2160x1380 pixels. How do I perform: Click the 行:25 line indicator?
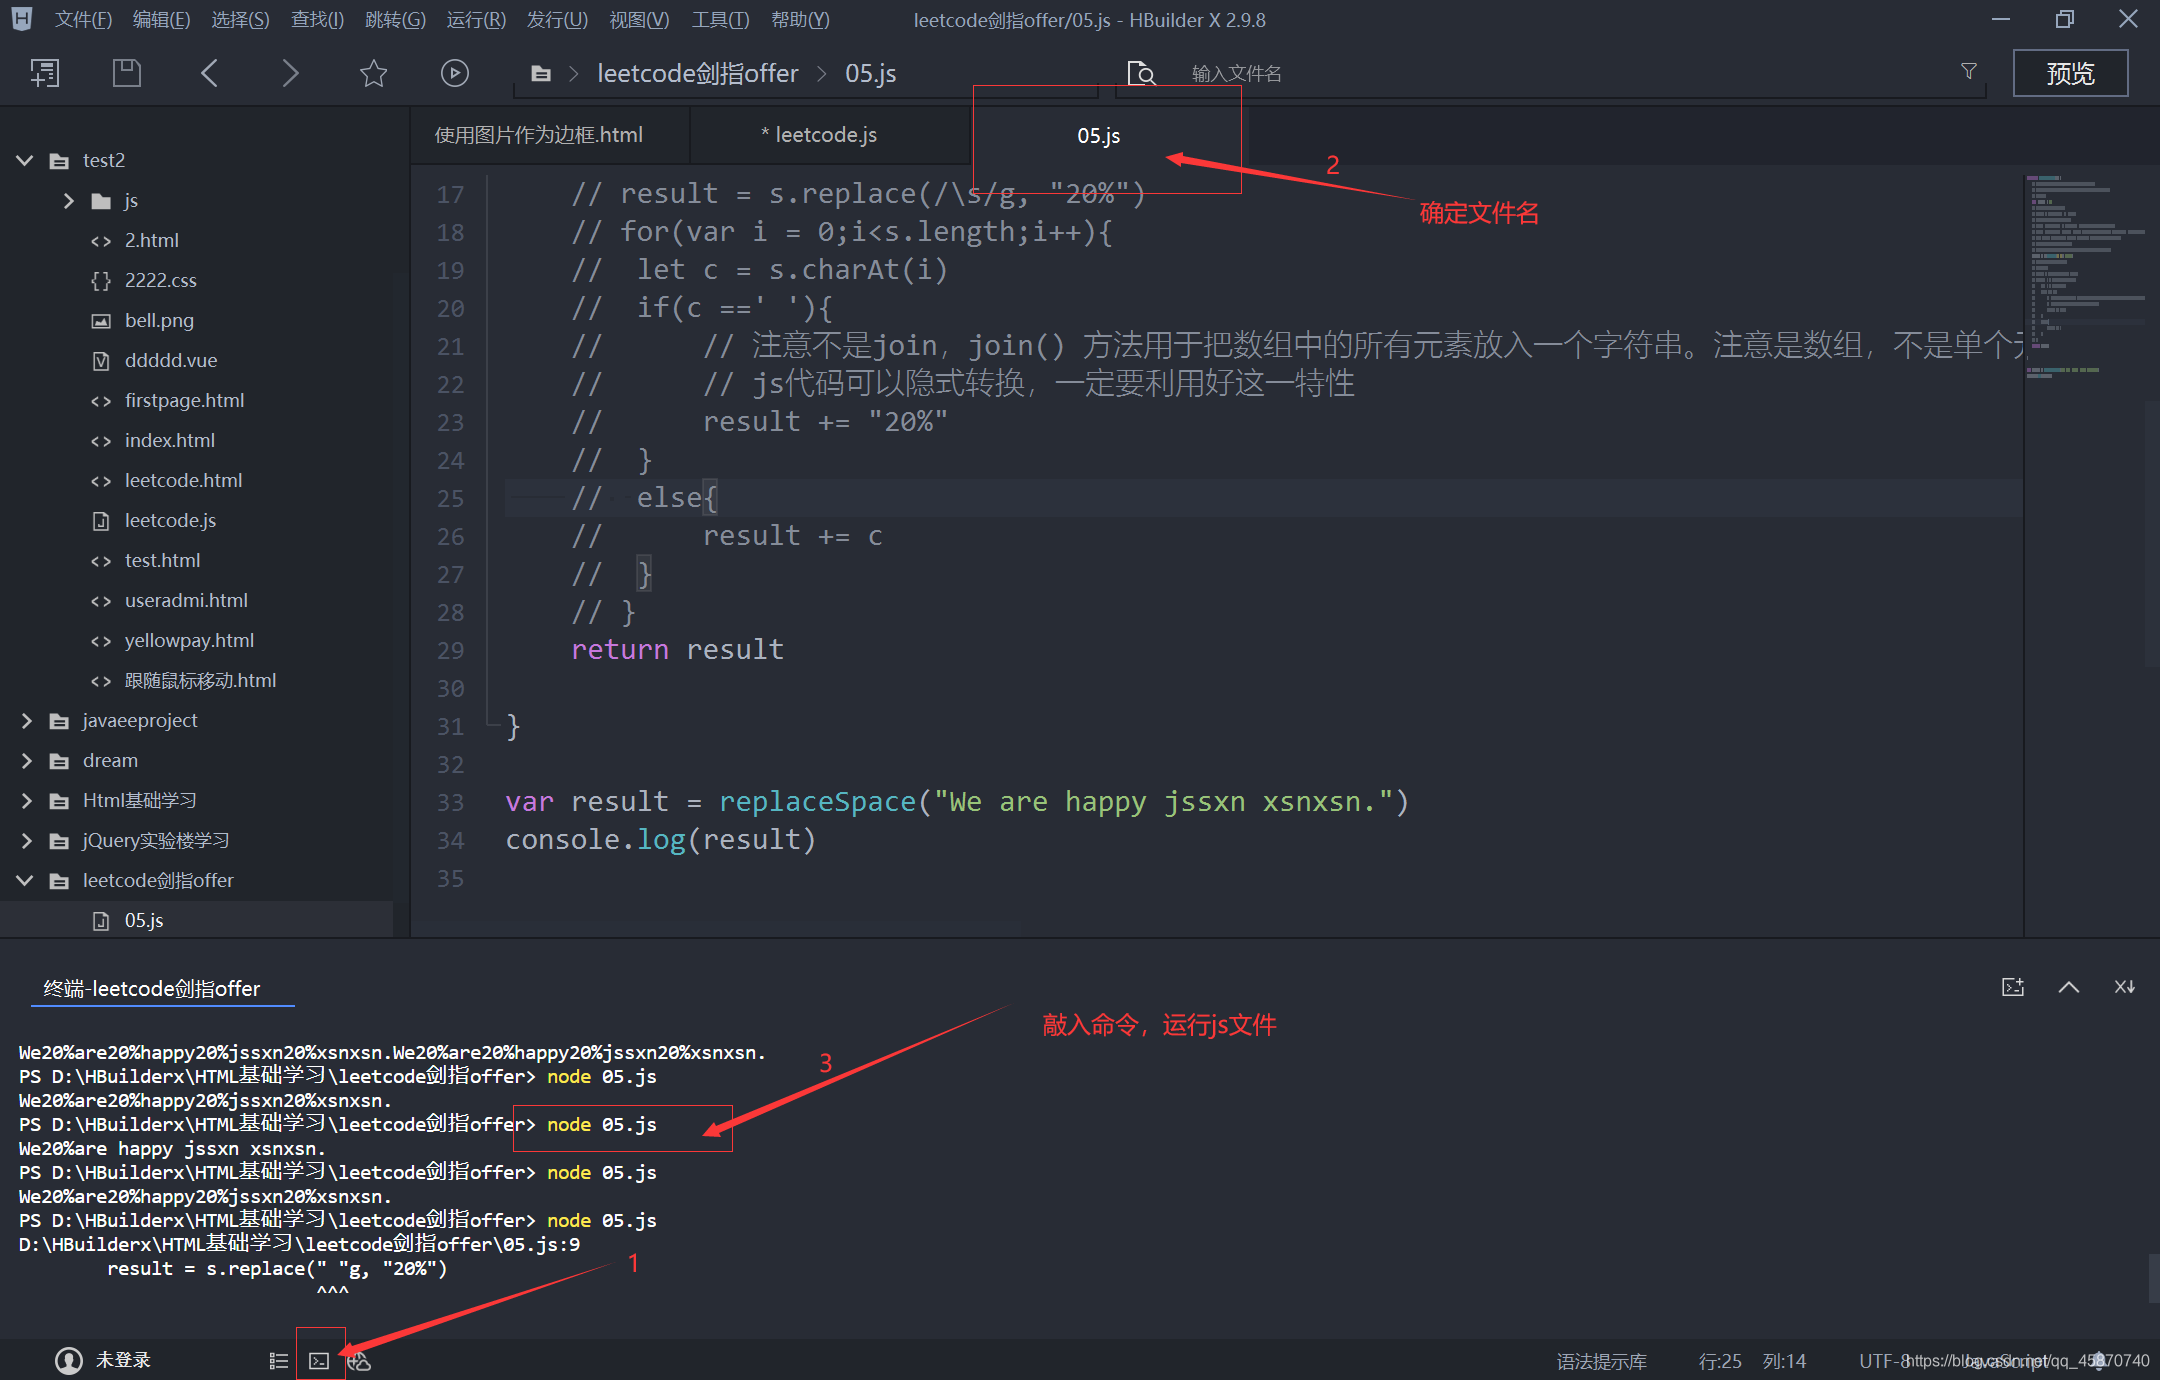pyautogui.click(x=1720, y=1361)
